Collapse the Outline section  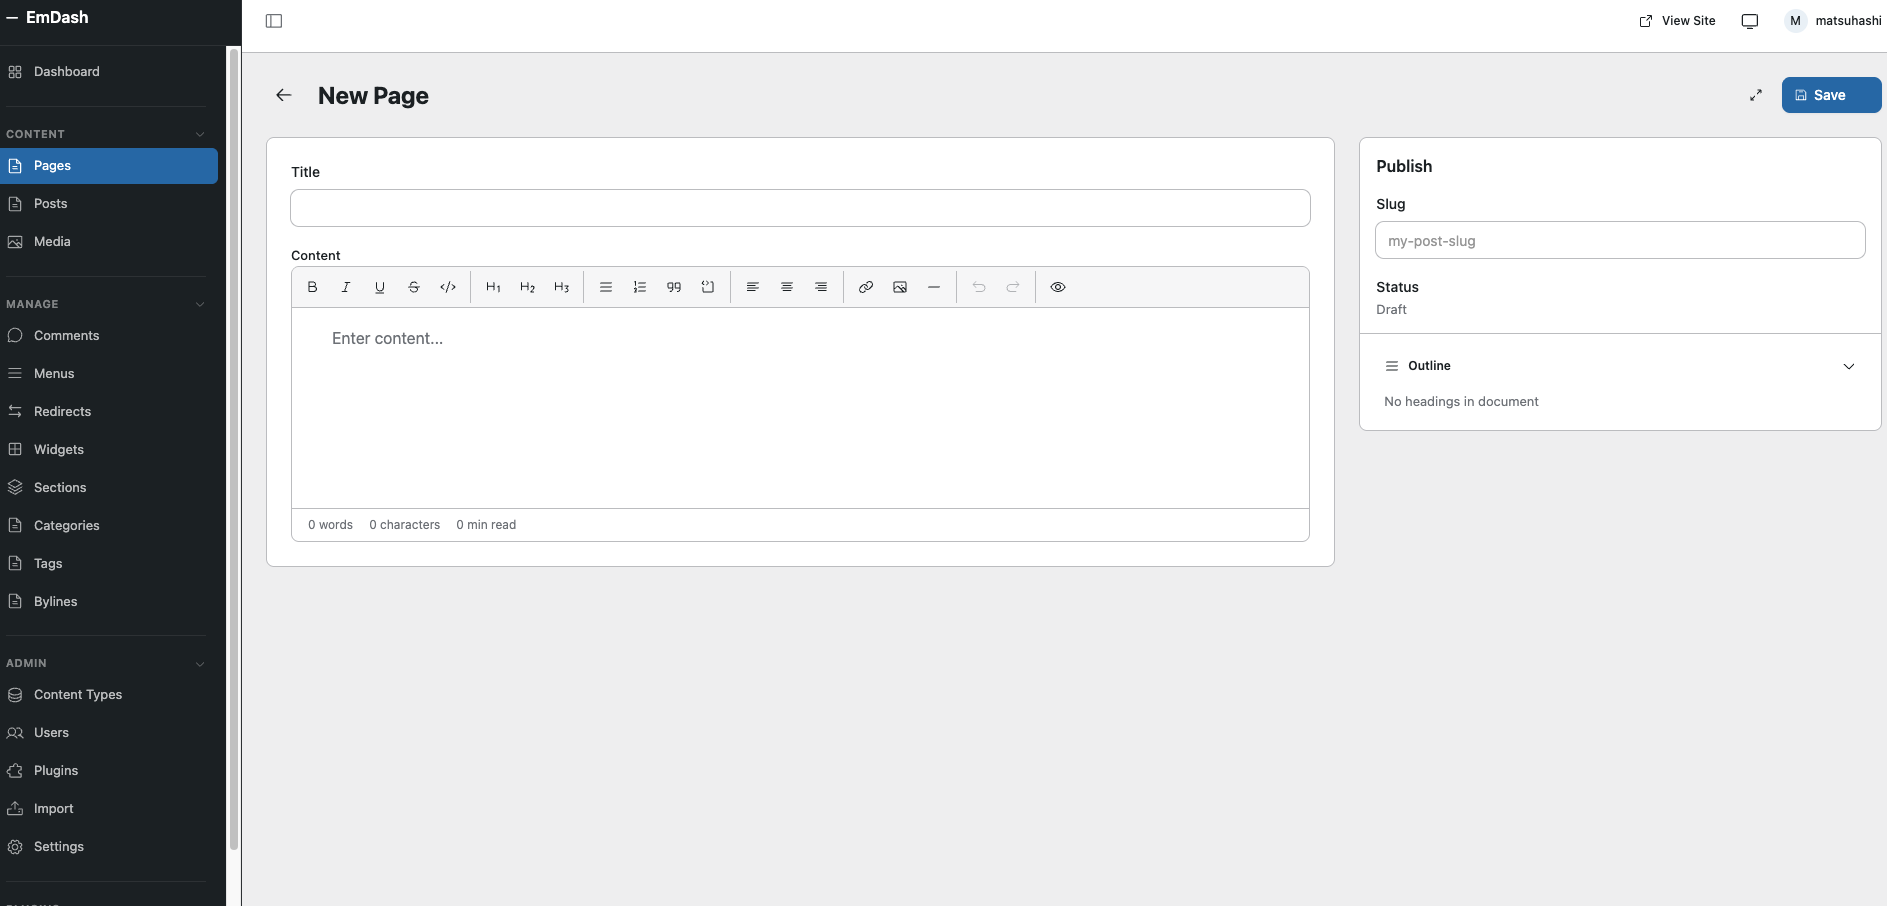tap(1848, 366)
